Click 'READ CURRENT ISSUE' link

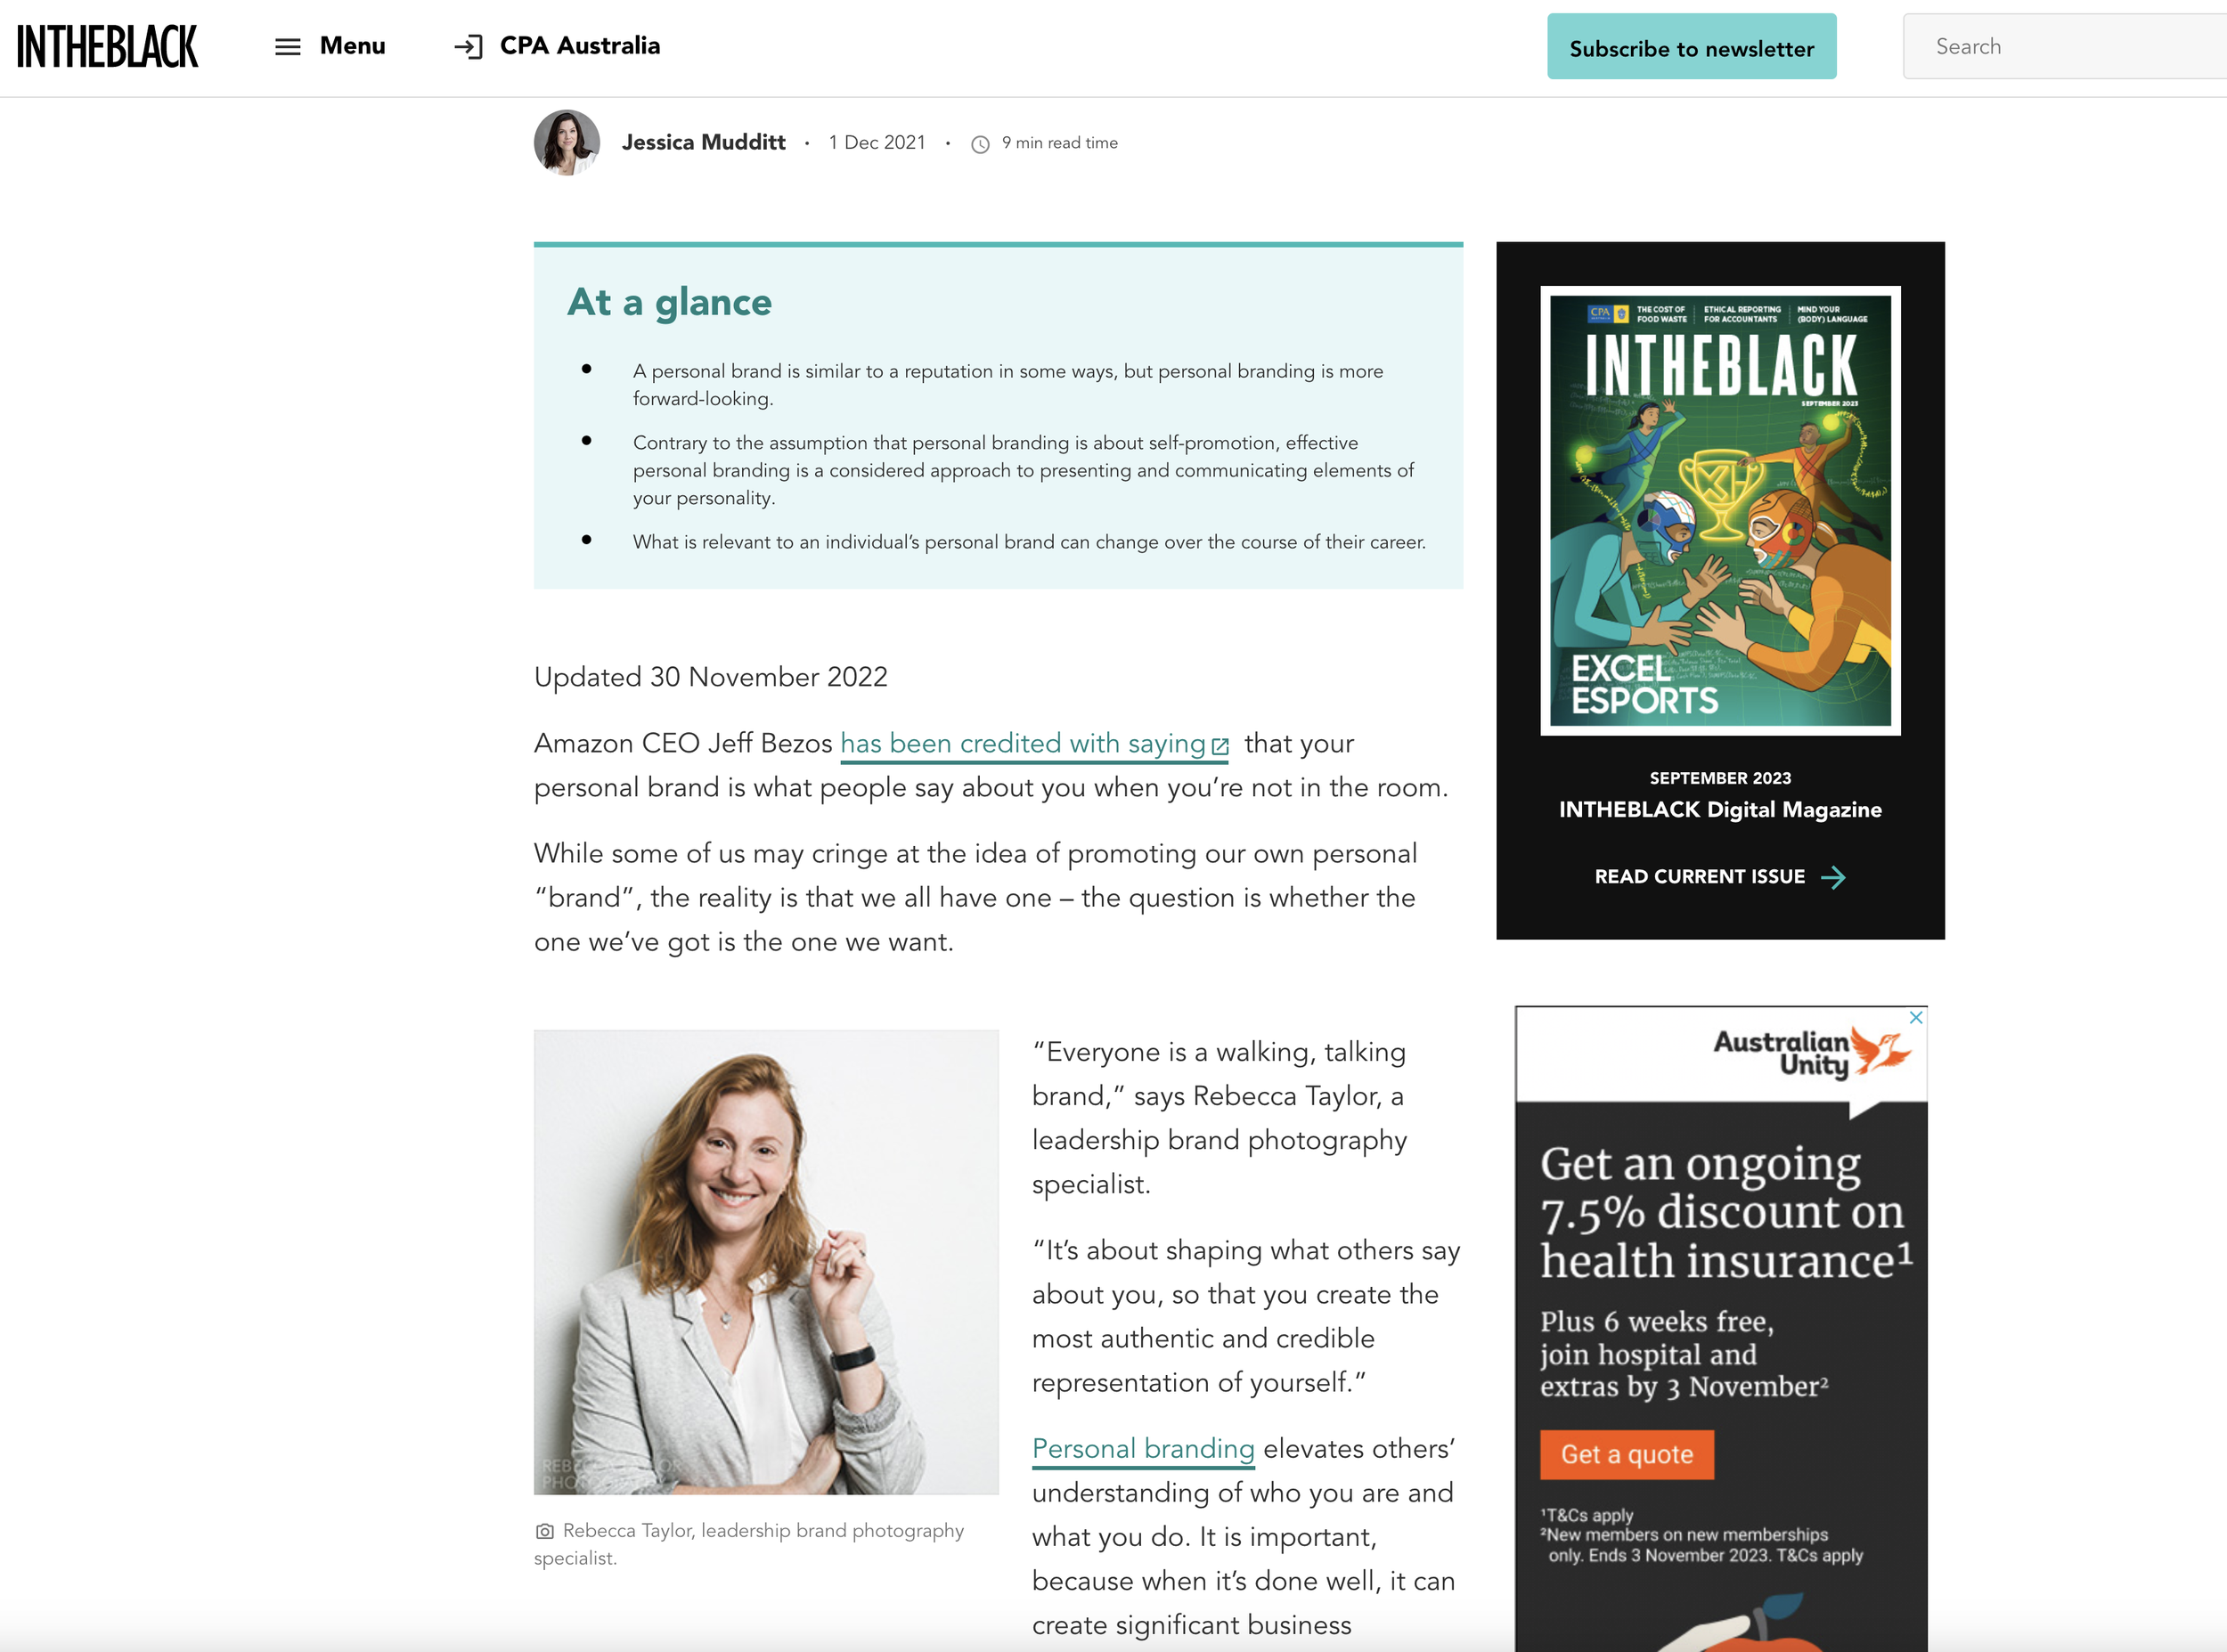(1700, 876)
